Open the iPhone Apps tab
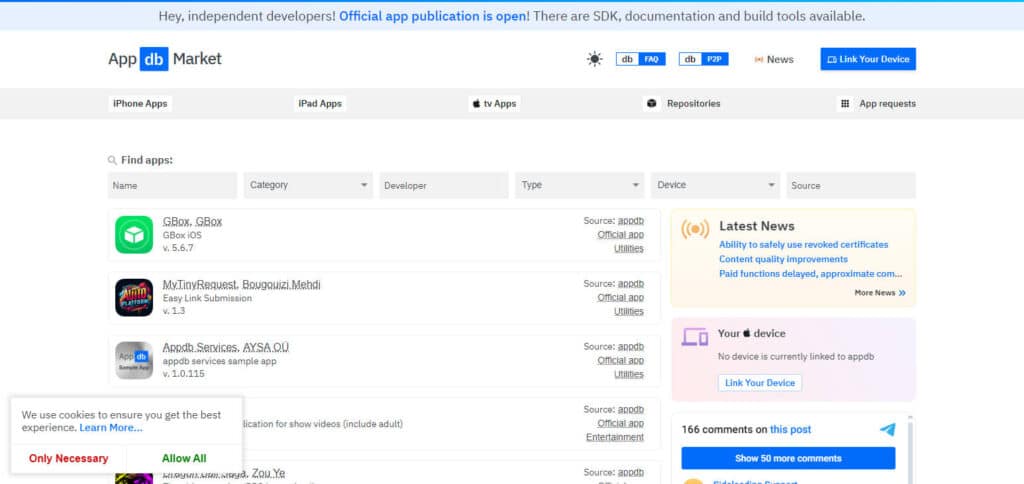Image resolution: width=1024 pixels, height=484 pixels. (140, 104)
